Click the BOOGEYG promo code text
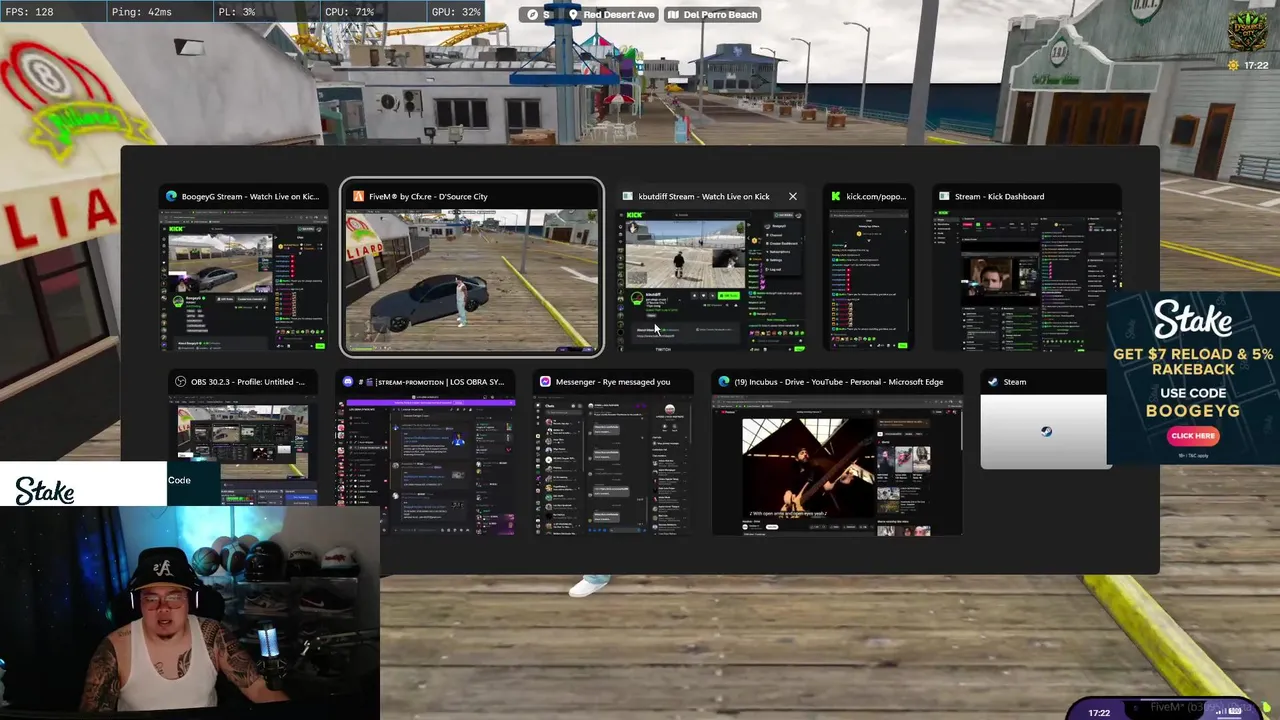 point(1193,411)
